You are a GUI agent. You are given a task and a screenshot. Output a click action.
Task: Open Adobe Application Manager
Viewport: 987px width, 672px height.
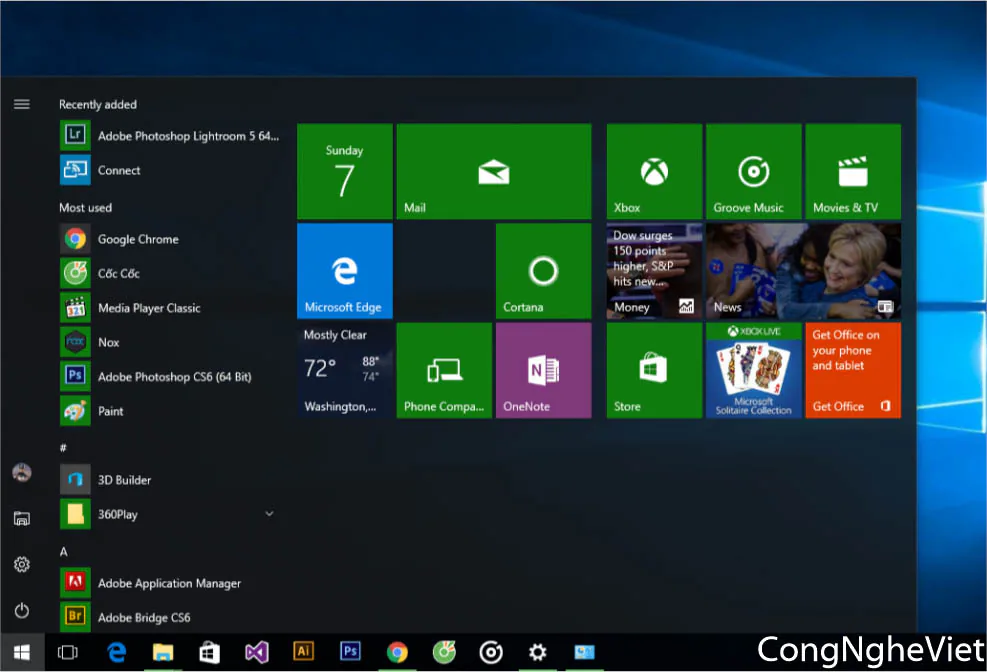170,583
